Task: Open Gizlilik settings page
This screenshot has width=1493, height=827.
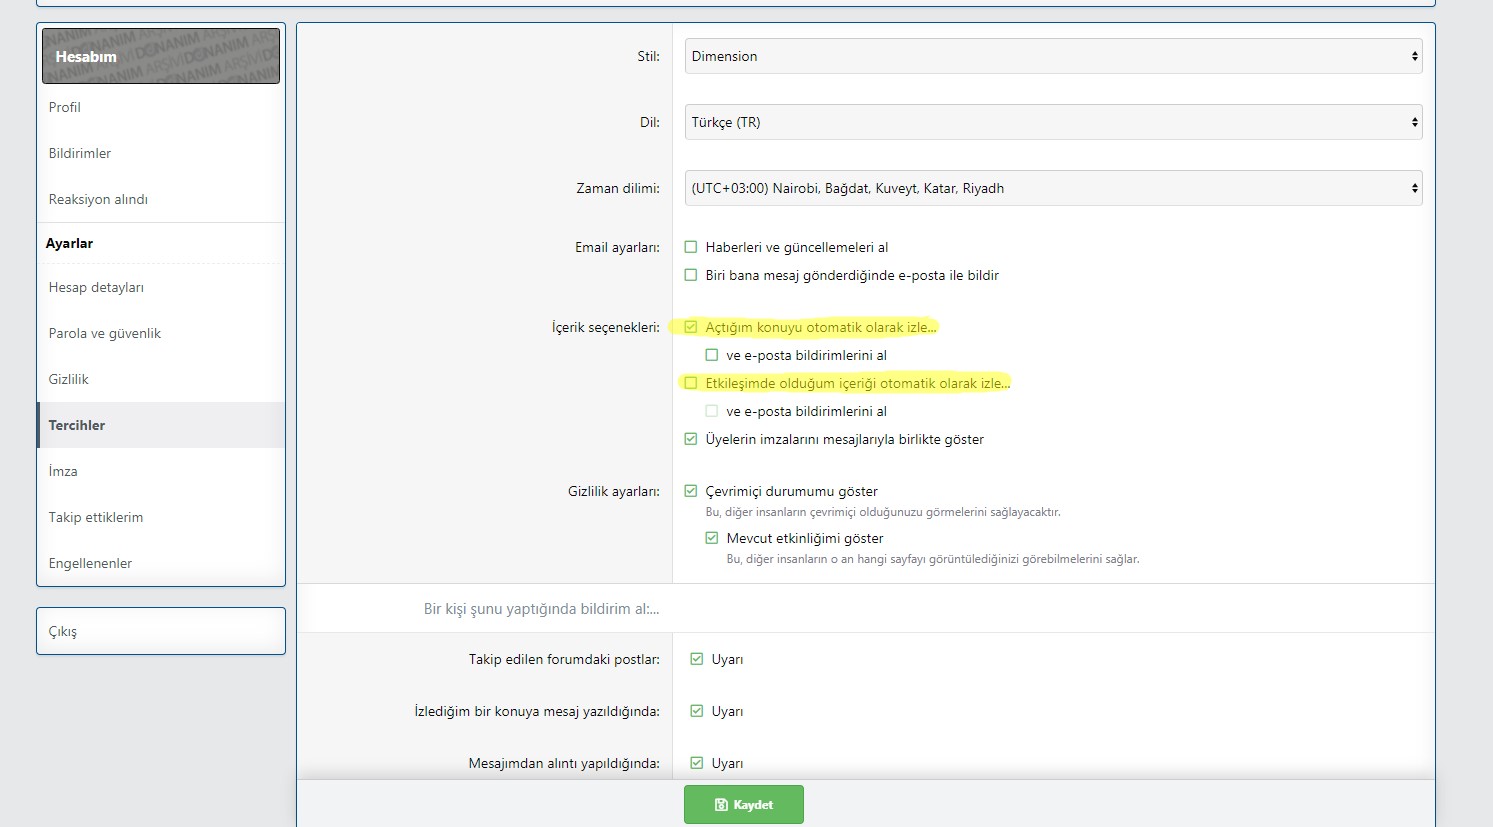Action: [x=161, y=379]
